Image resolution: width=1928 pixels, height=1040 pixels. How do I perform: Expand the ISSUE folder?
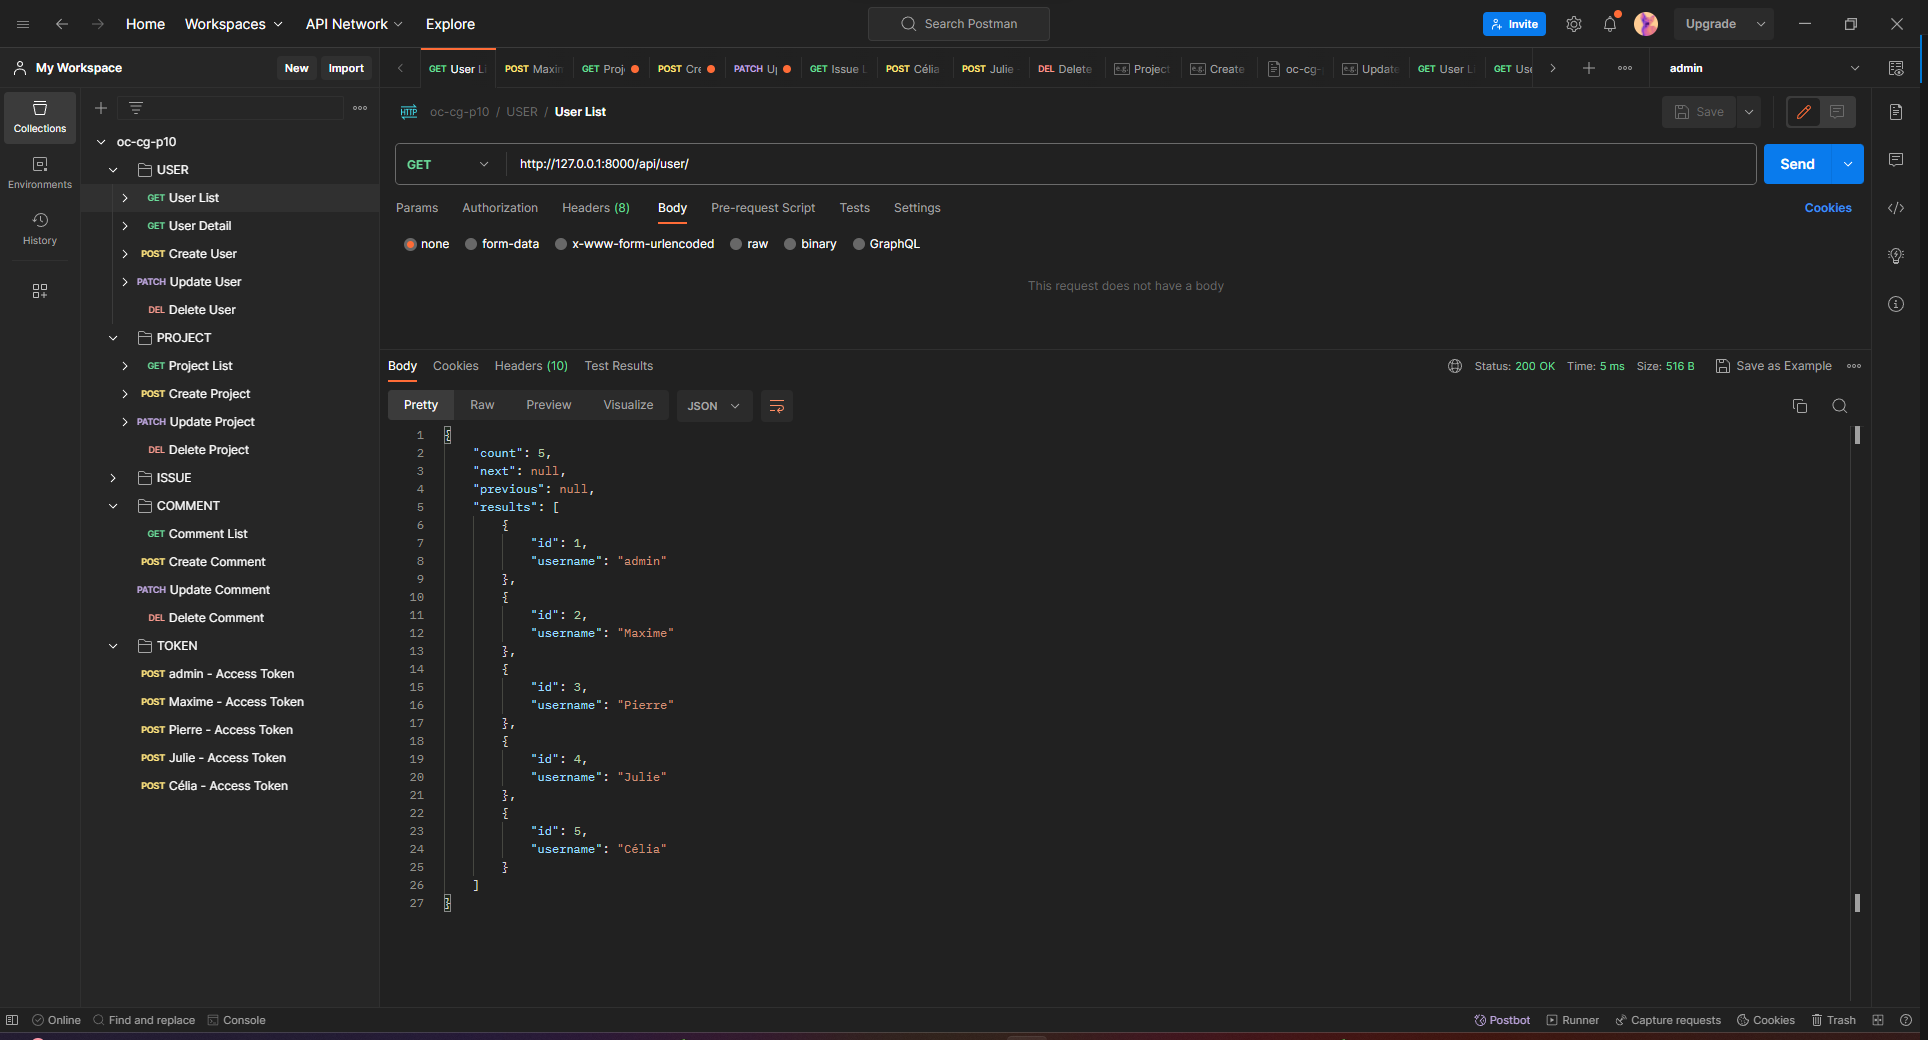pyautogui.click(x=113, y=478)
